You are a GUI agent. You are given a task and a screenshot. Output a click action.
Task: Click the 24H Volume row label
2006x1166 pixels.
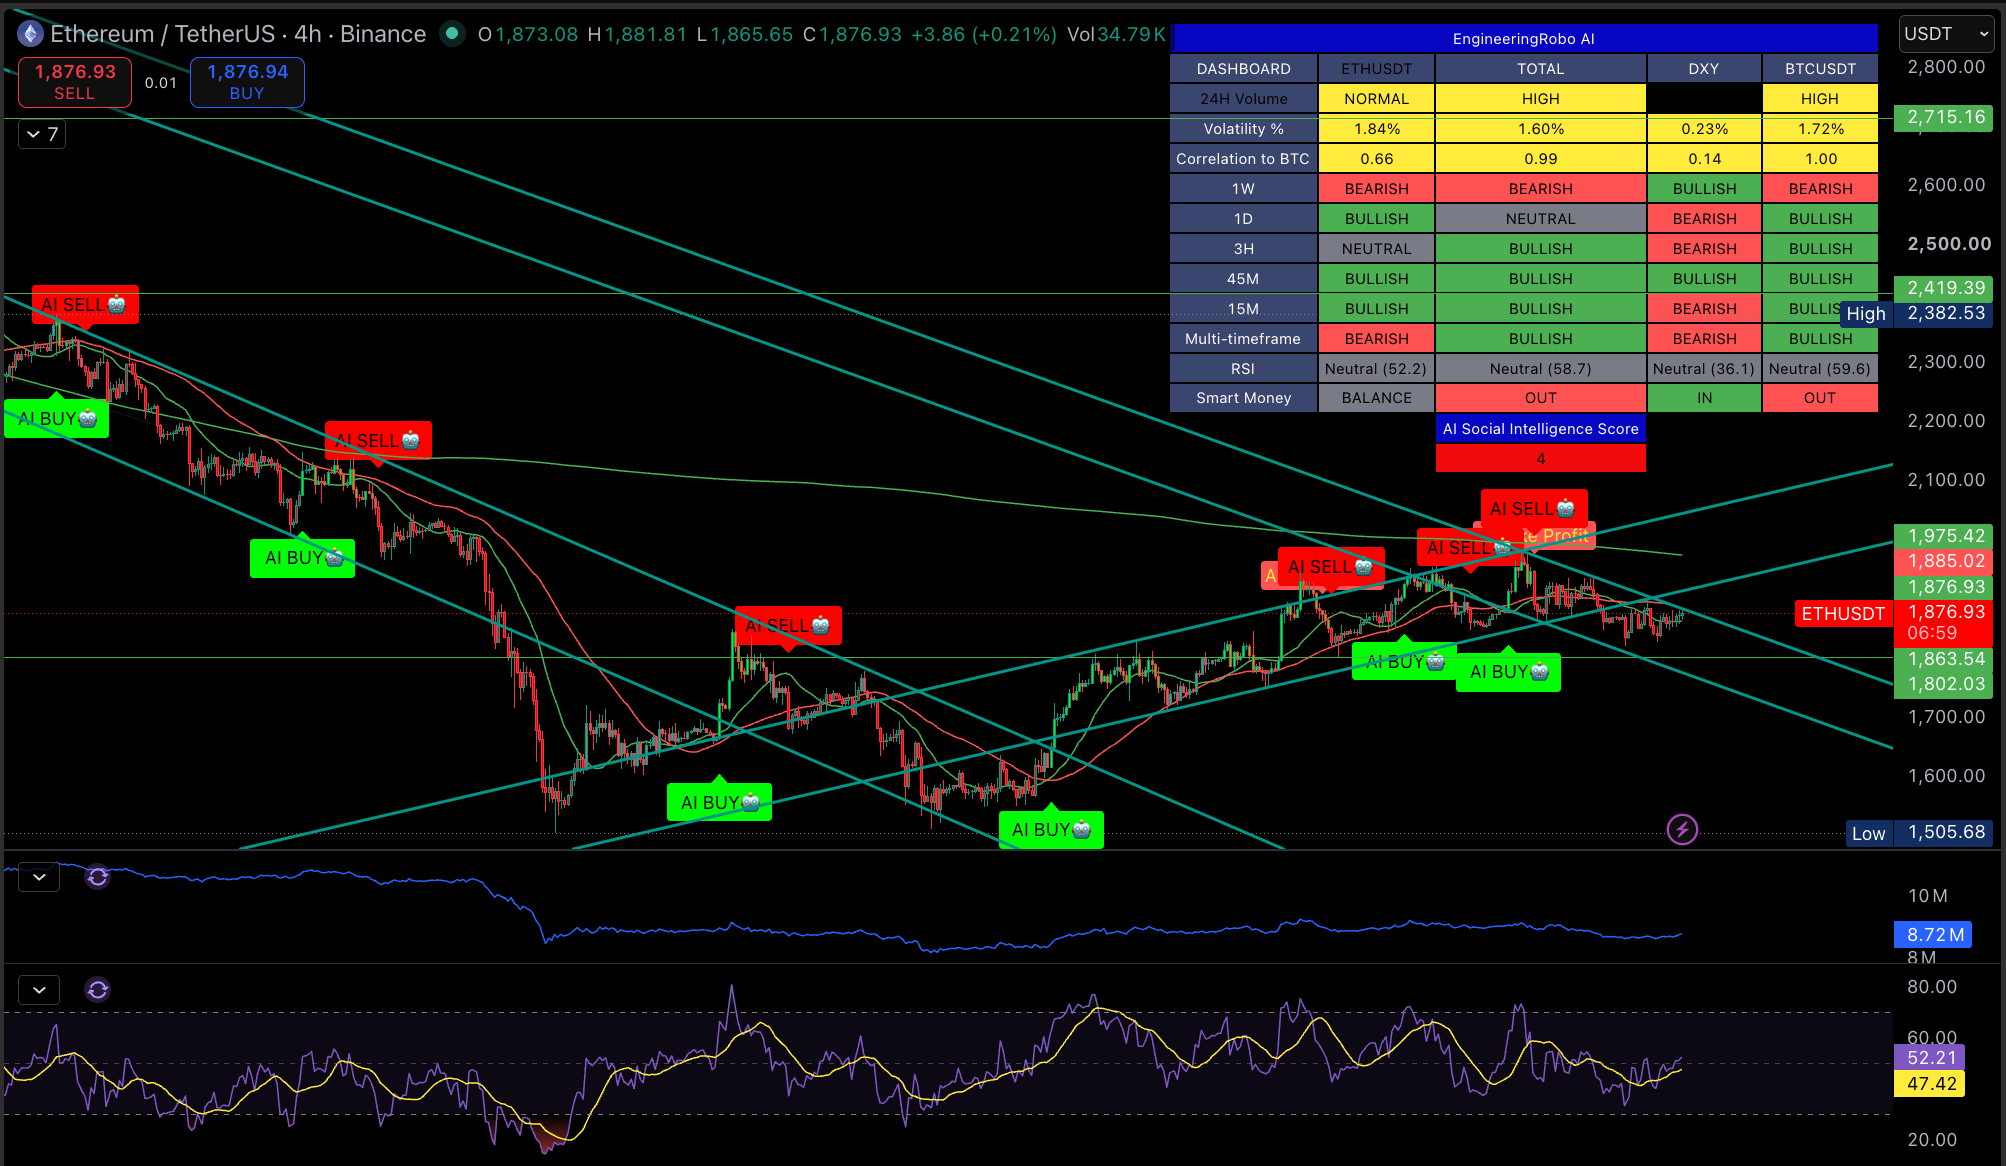pyautogui.click(x=1244, y=99)
